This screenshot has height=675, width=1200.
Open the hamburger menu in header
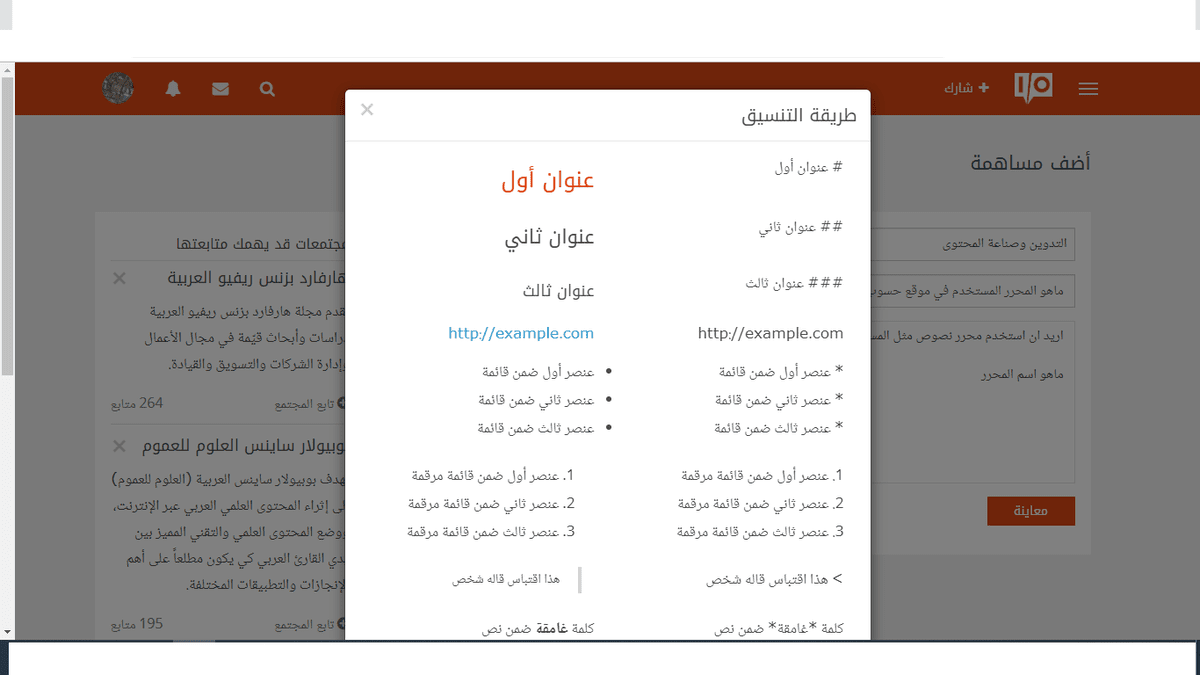pos(1089,88)
